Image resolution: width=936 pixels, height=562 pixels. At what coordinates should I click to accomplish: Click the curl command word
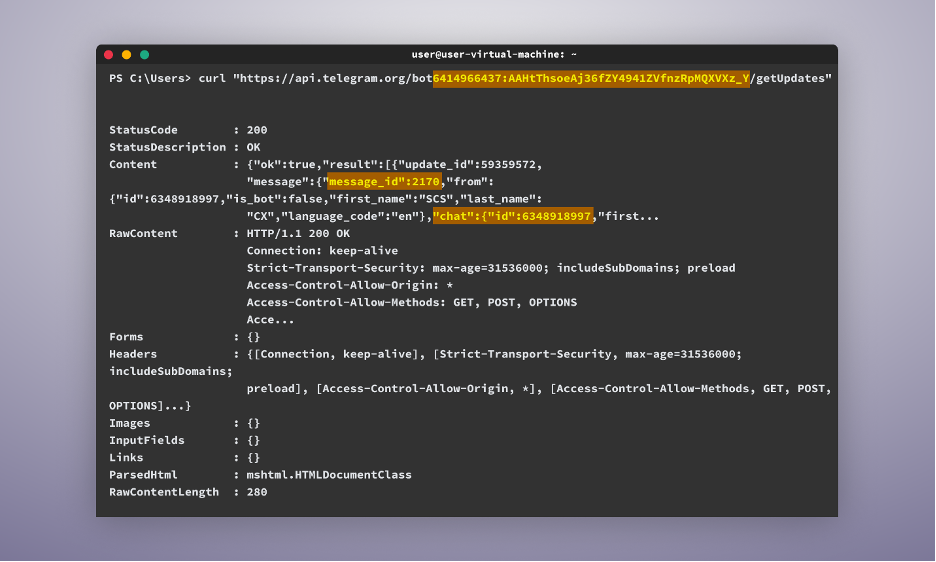tap(212, 78)
